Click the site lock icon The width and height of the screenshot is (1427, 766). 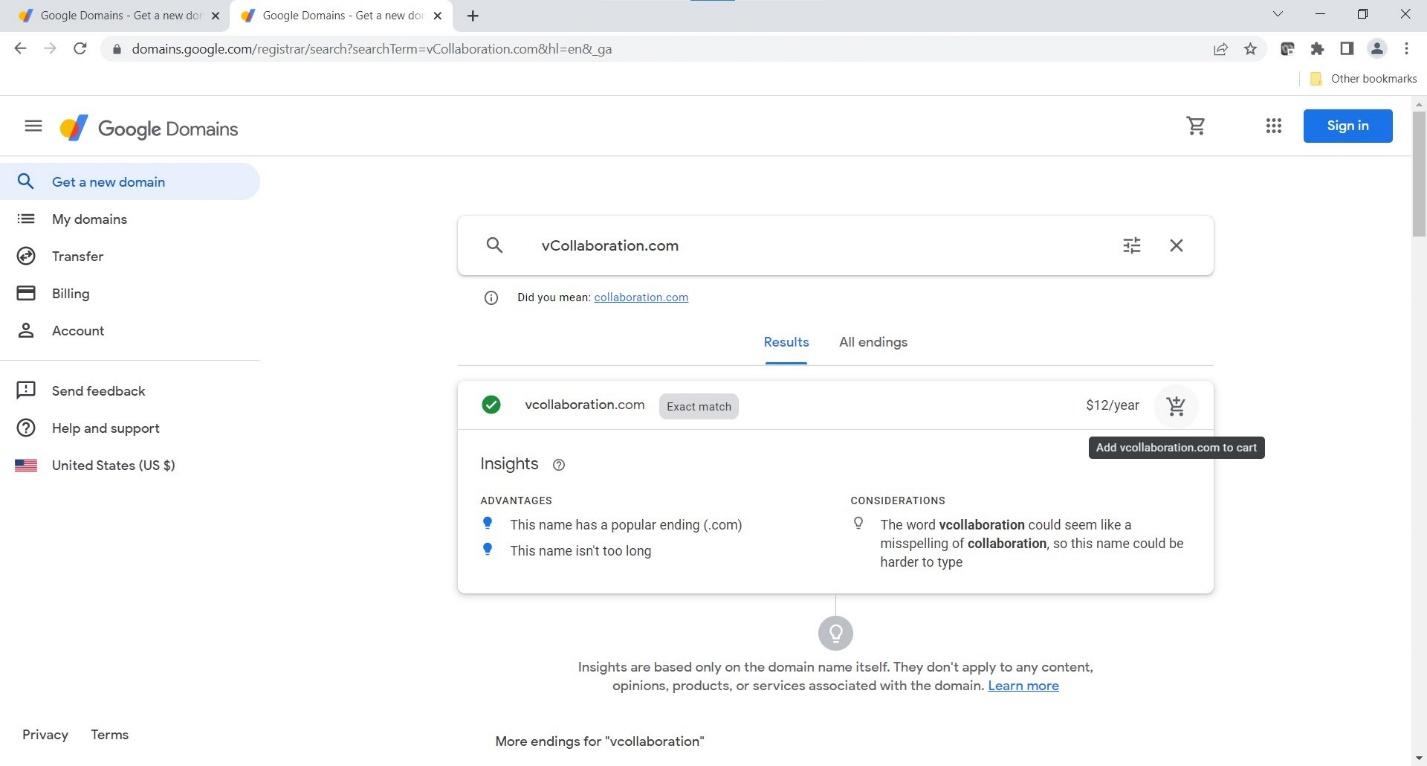[117, 48]
